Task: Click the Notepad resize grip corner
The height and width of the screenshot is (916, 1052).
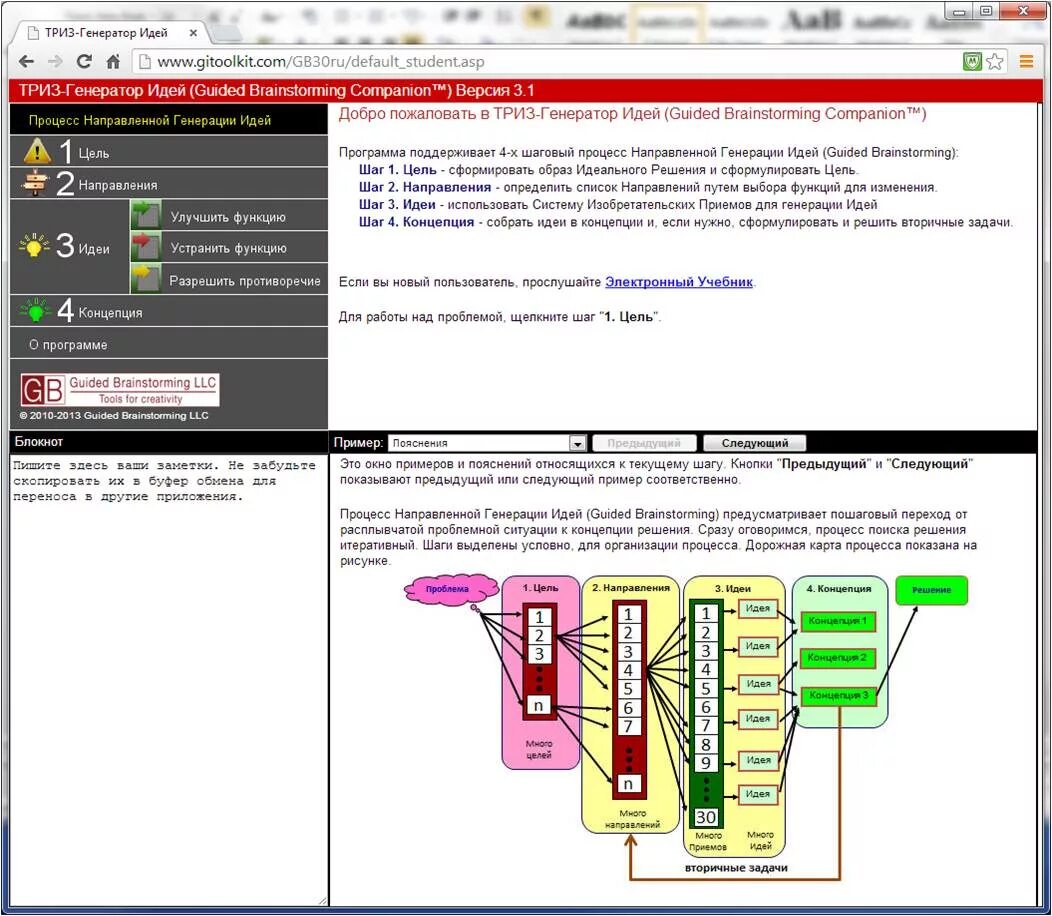Action: (x=323, y=901)
